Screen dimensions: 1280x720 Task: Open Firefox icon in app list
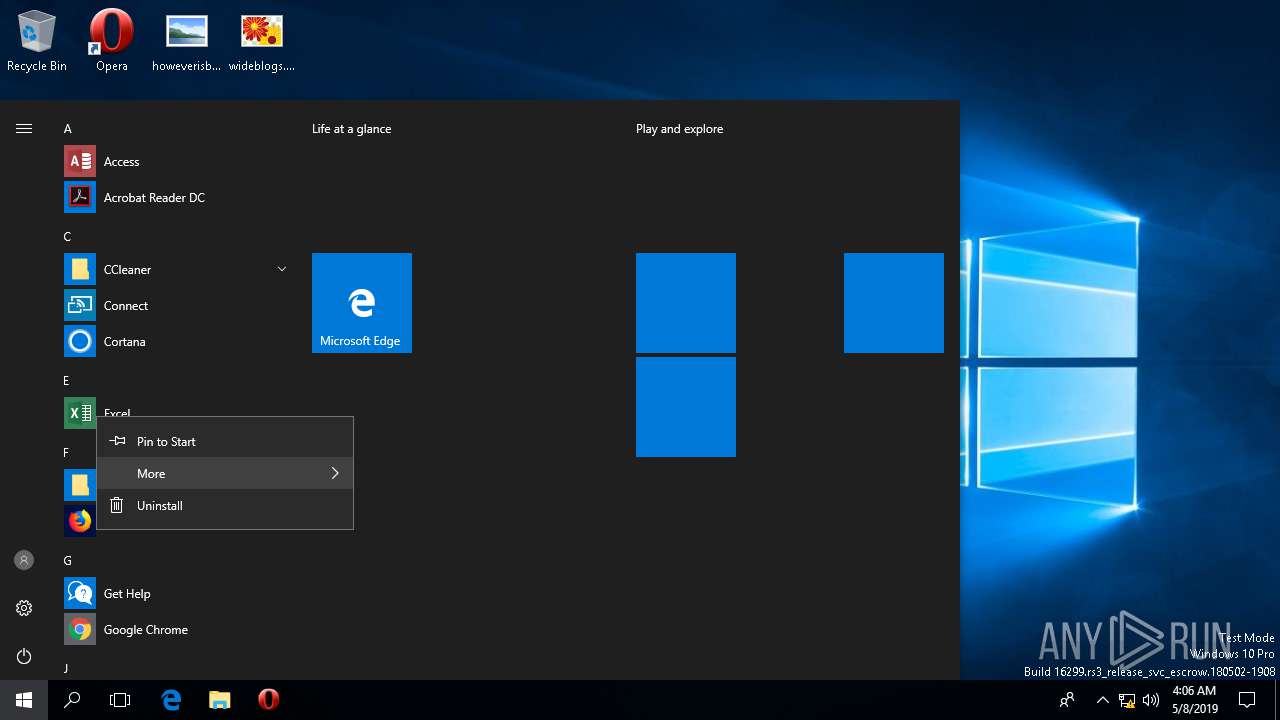tap(80, 521)
